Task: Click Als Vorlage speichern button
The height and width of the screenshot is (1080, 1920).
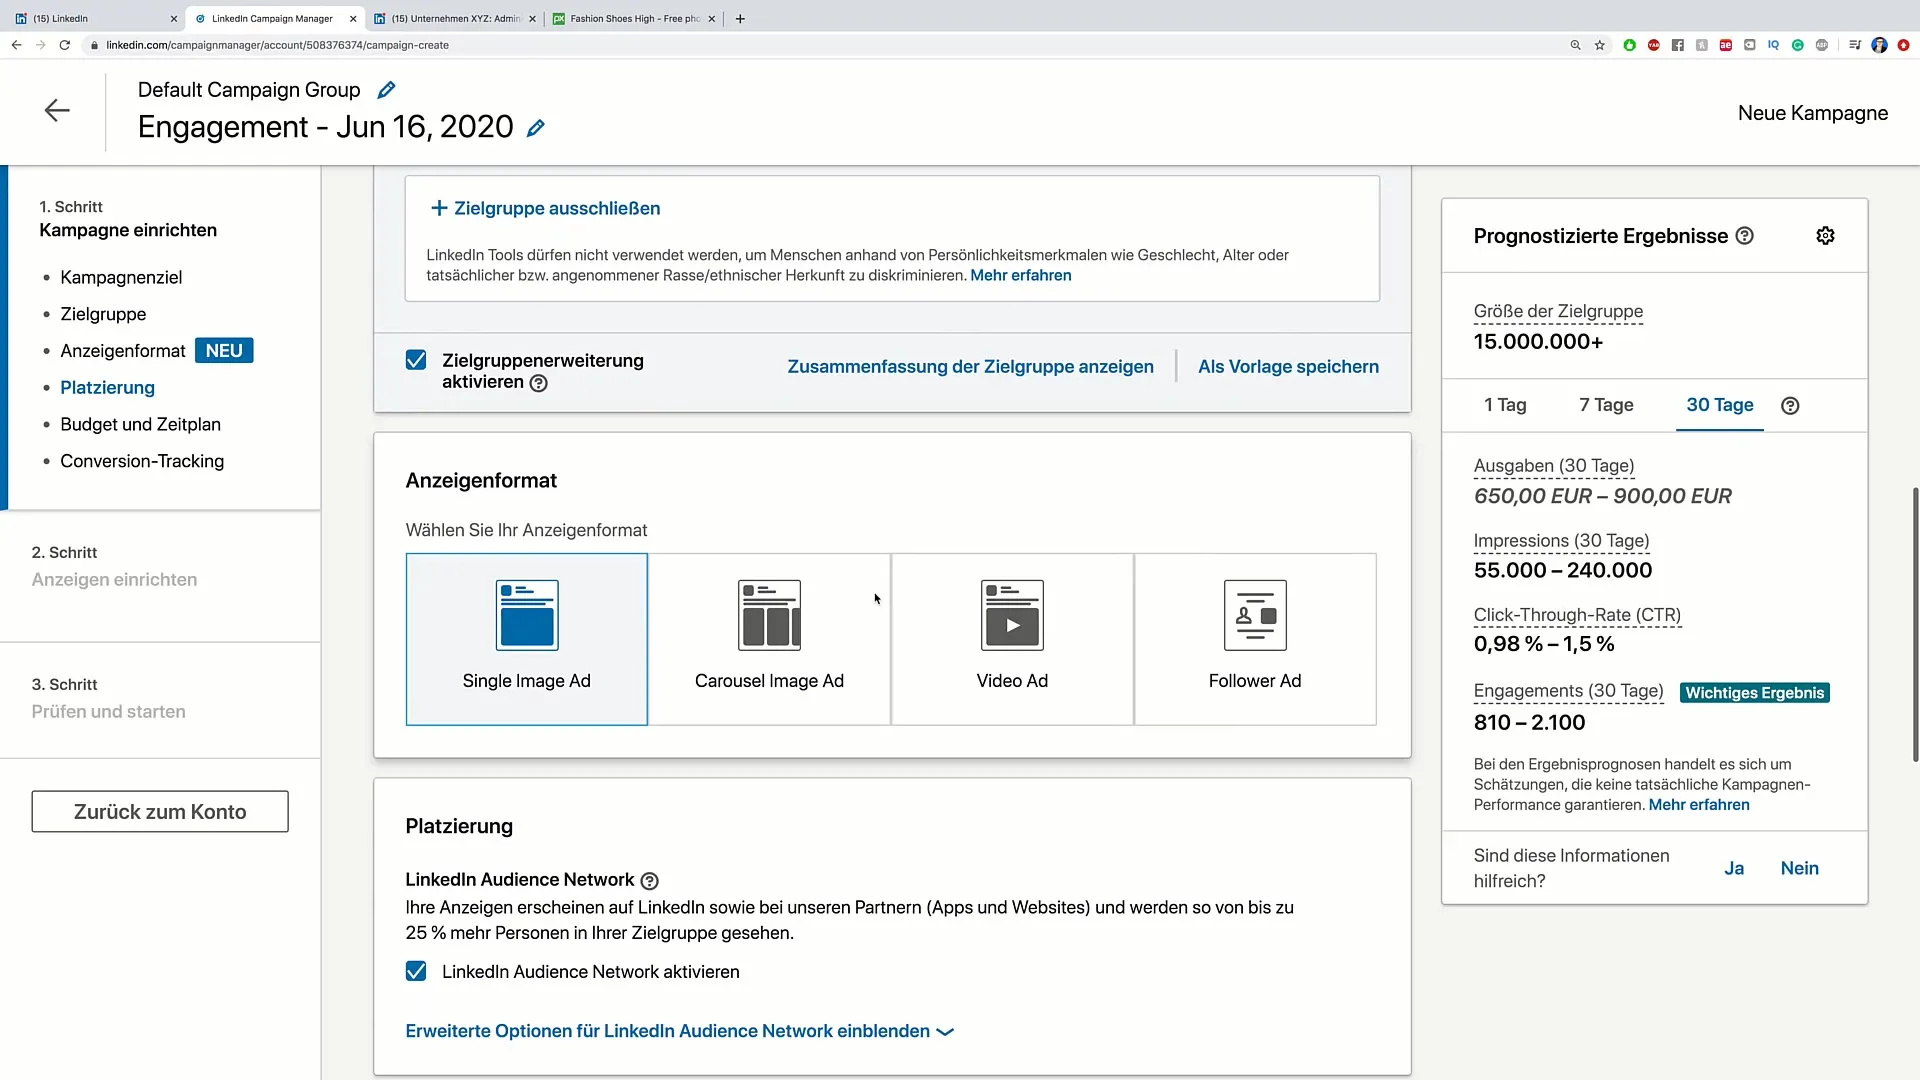Action: point(1288,367)
